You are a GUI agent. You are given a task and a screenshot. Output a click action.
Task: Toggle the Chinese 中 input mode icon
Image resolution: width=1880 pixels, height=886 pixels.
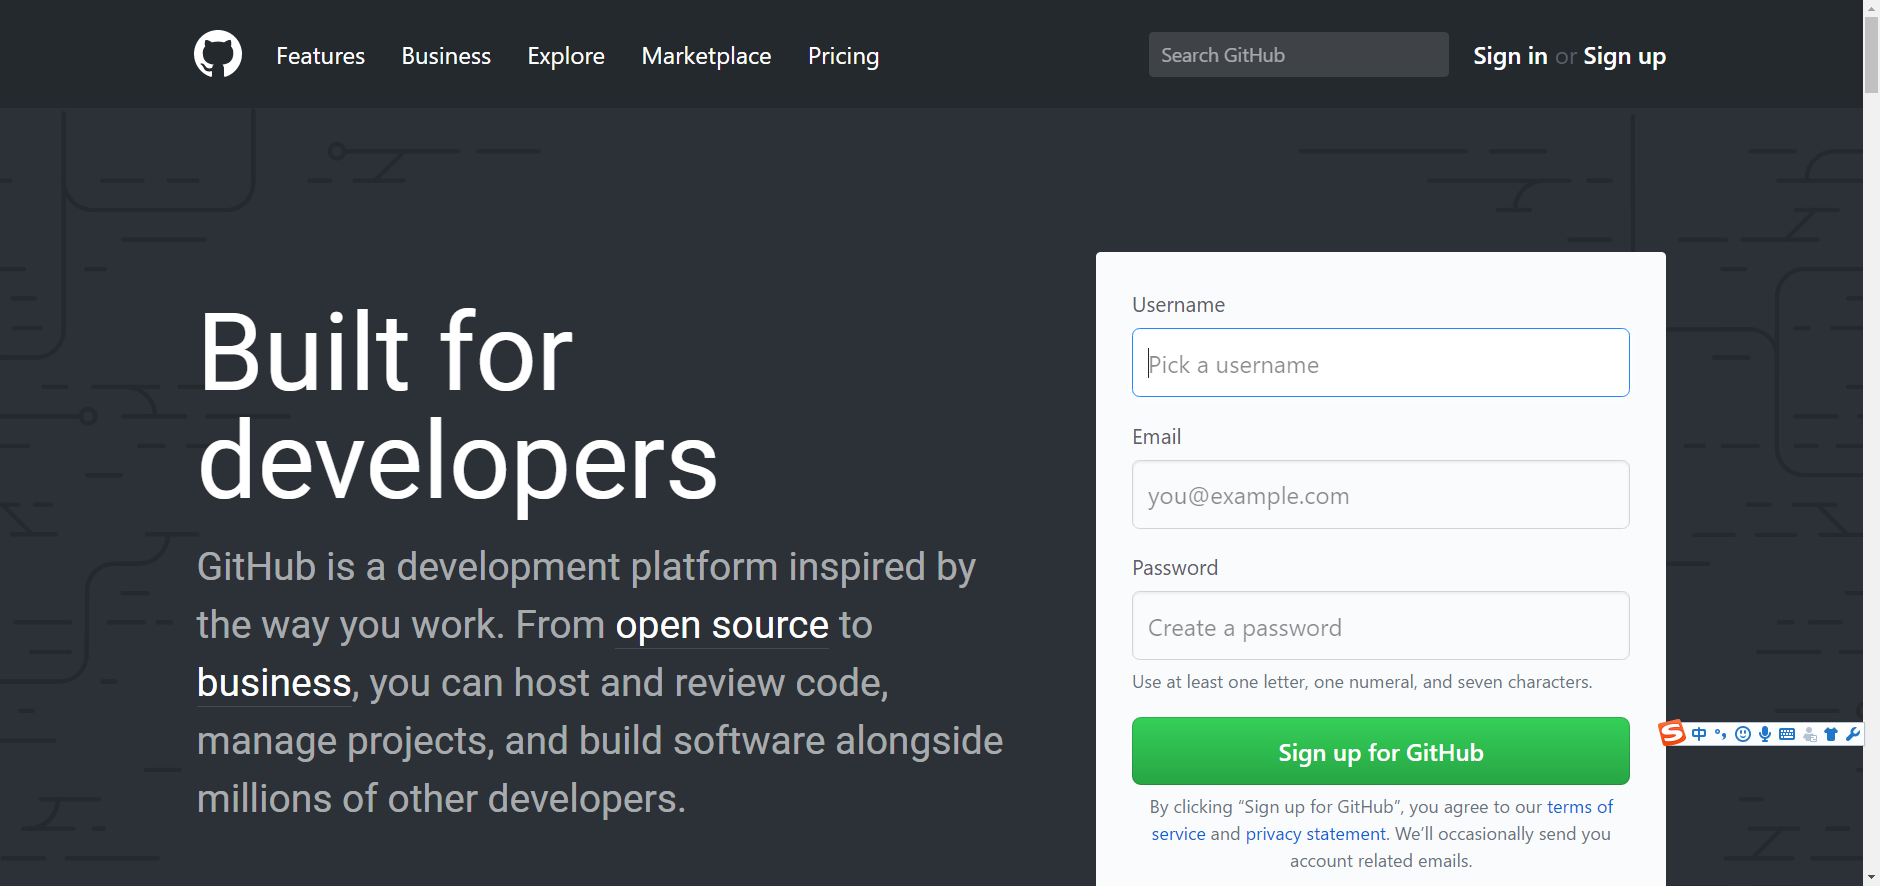(x=1699, y=734)
